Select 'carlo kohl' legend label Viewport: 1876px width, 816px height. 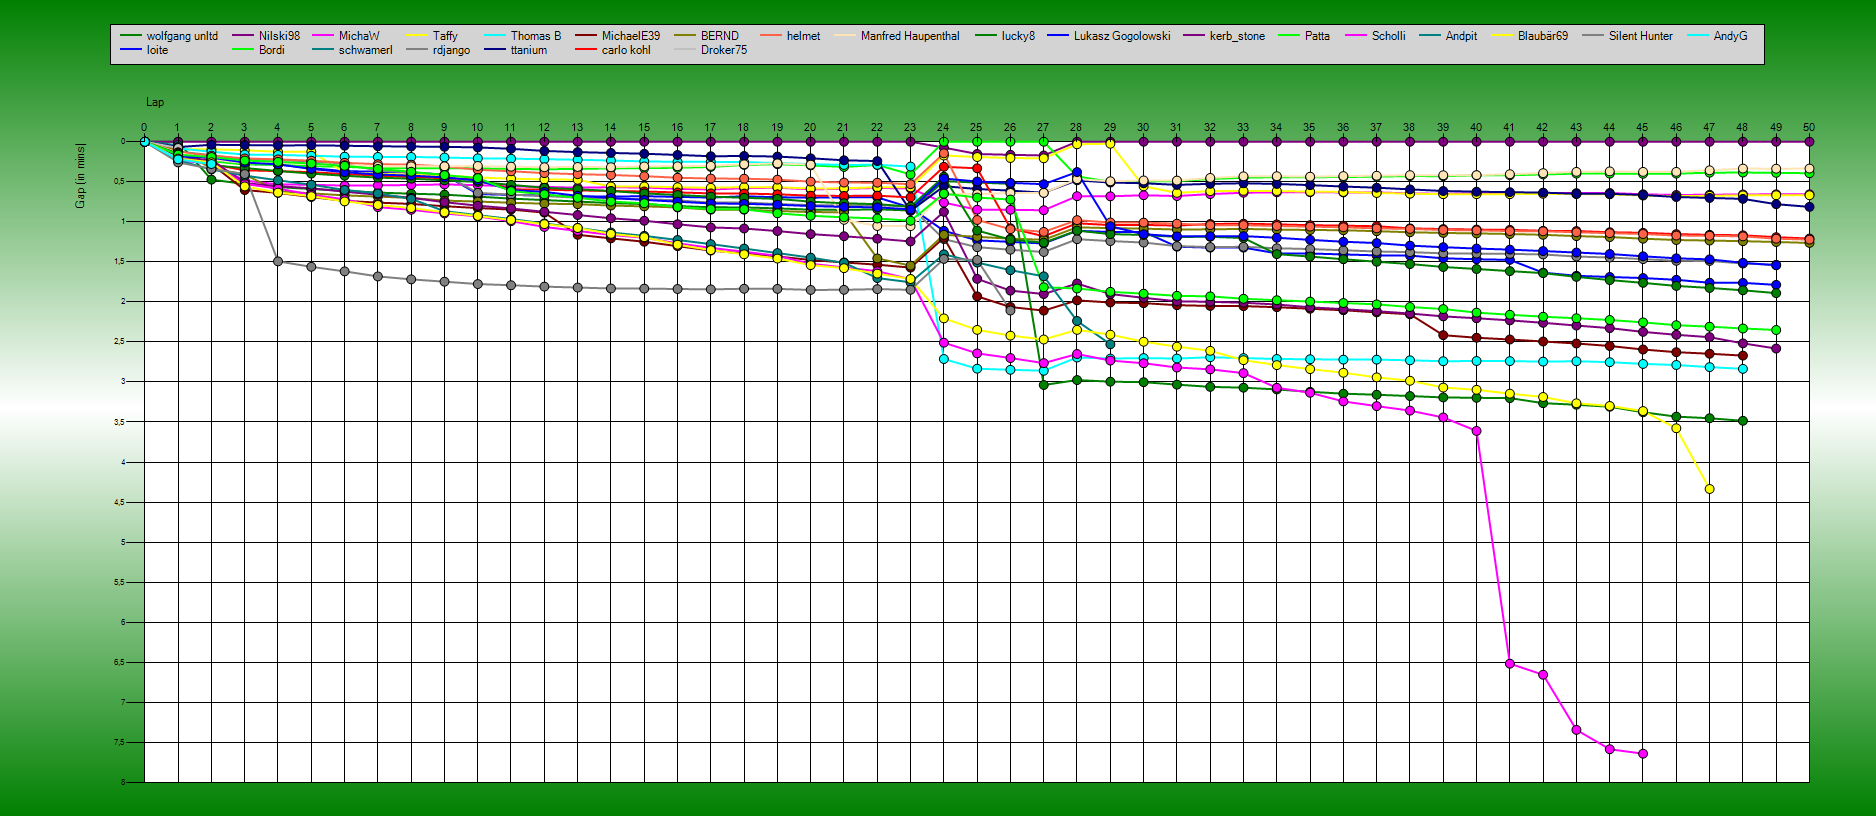pyautogui.click(x=626, y=50)
